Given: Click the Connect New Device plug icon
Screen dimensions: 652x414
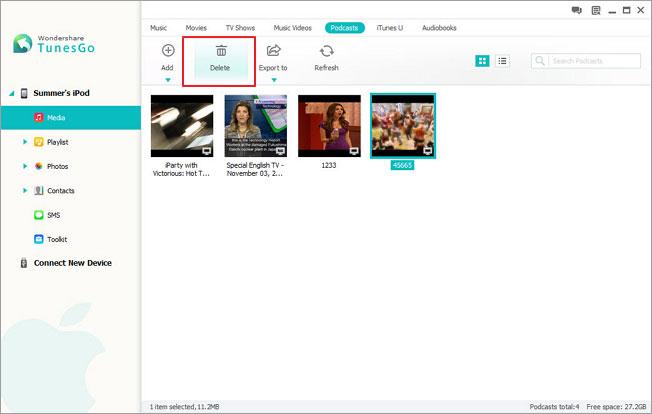Looking at the screenshot, I should tap(24, 263).
